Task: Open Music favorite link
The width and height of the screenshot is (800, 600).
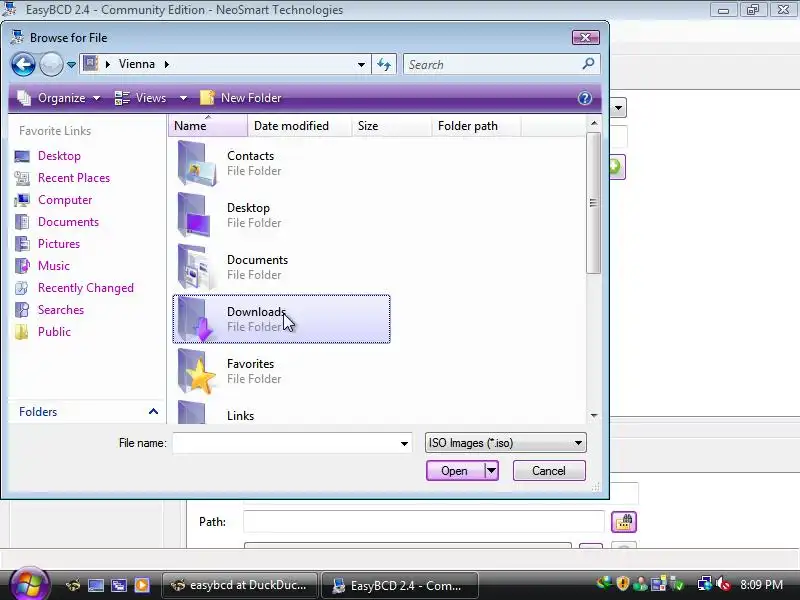Action: [x=54, y=266]
